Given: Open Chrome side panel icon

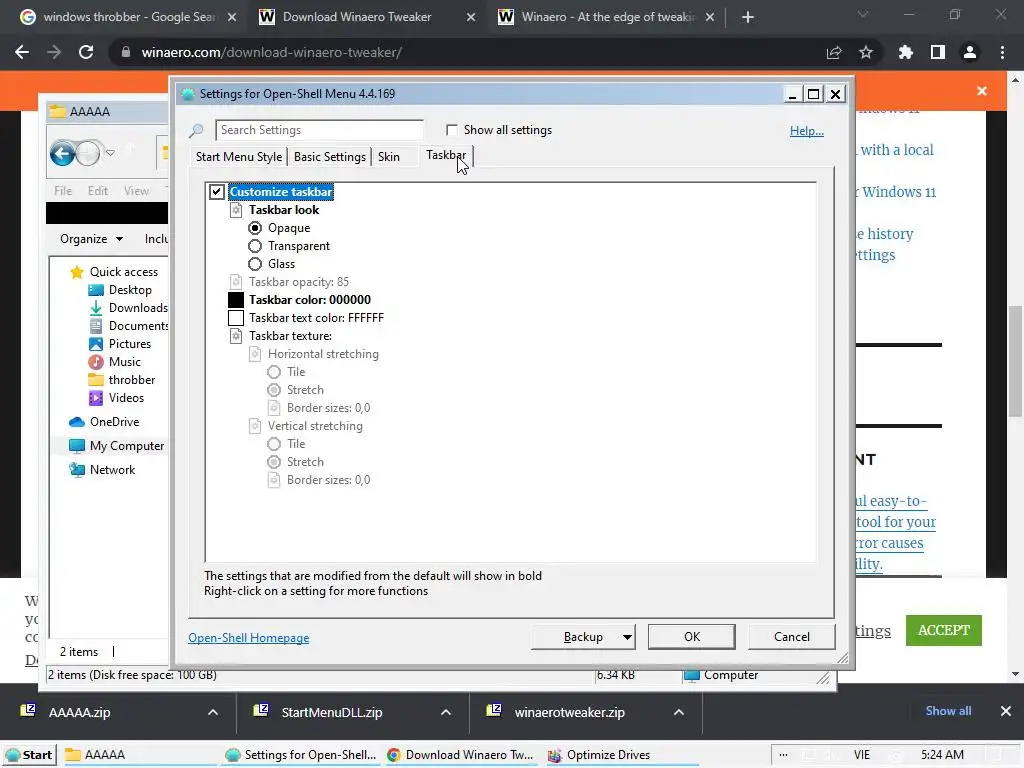Looking at the screenshot, I should 938,52.
